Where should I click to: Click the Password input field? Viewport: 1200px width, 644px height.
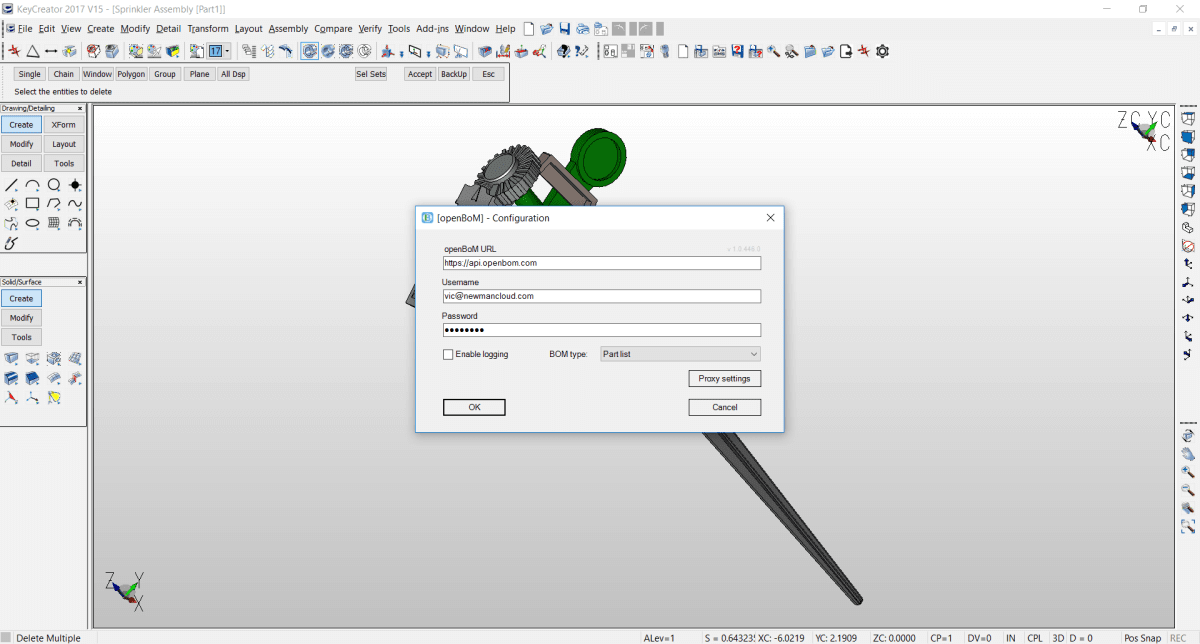602,330
